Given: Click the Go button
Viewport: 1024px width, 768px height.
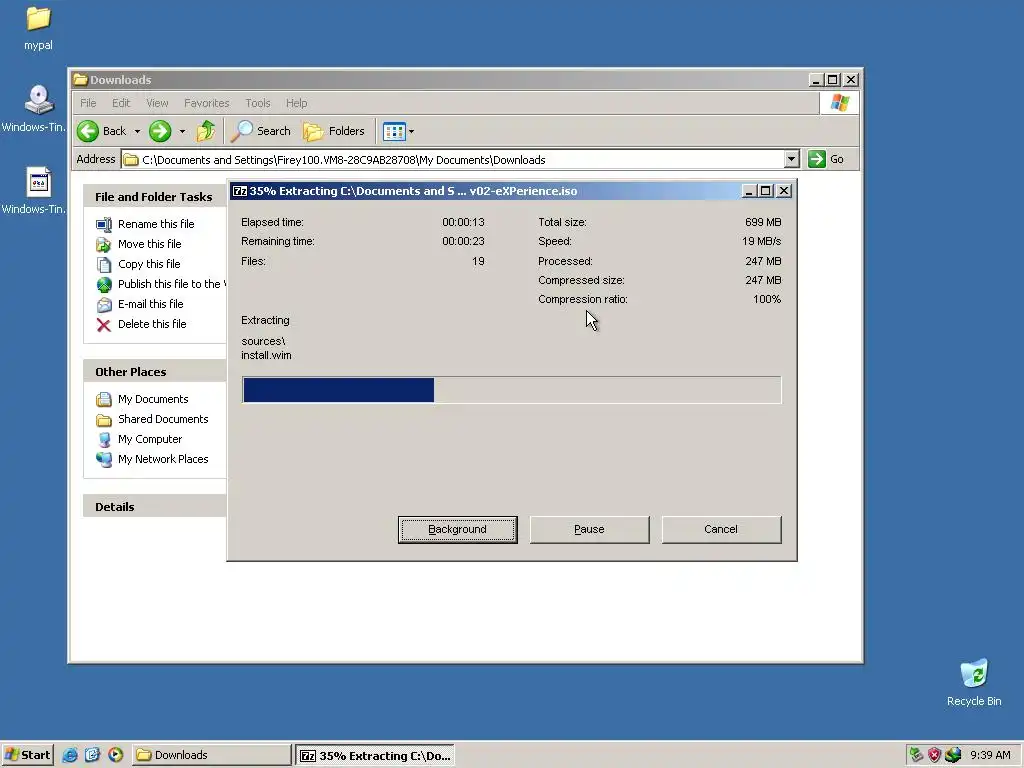Looking at the screenshot, I should [826, 159].
